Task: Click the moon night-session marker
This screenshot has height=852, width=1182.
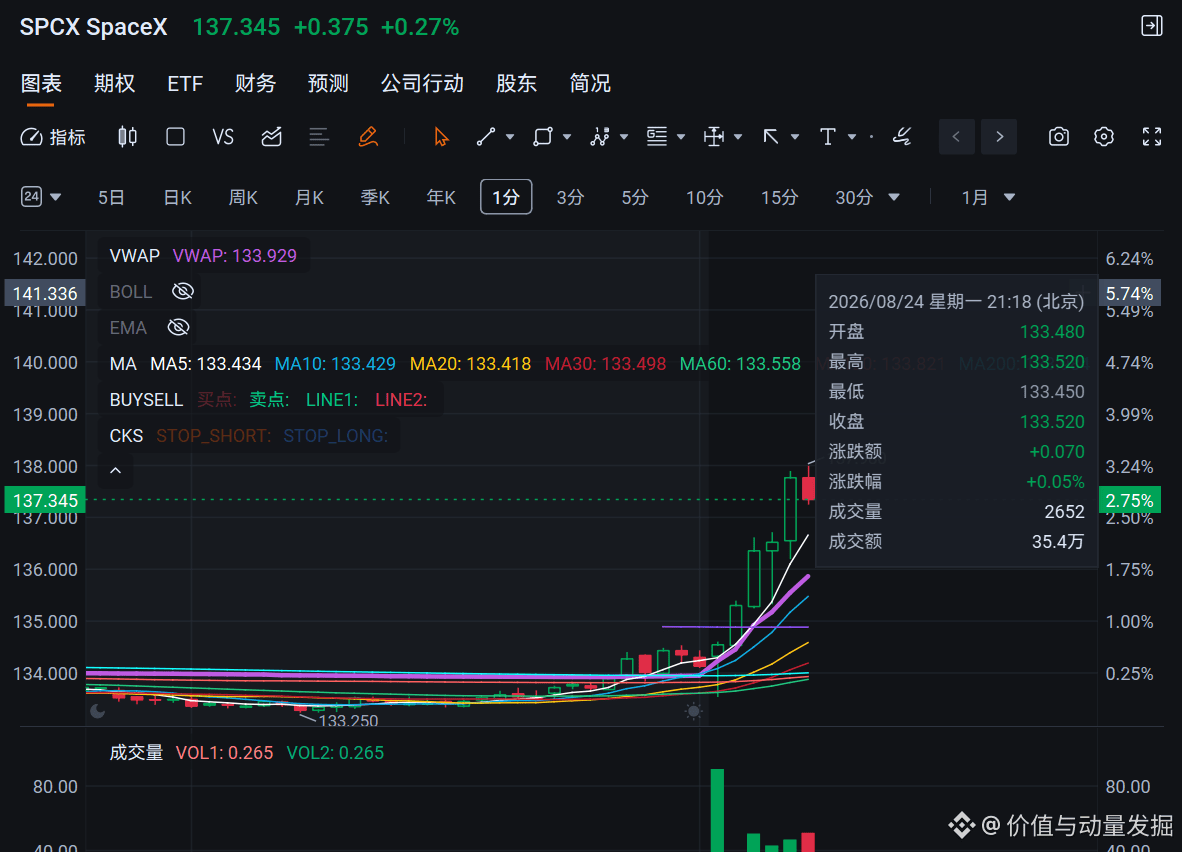Action: pos(97,711)
